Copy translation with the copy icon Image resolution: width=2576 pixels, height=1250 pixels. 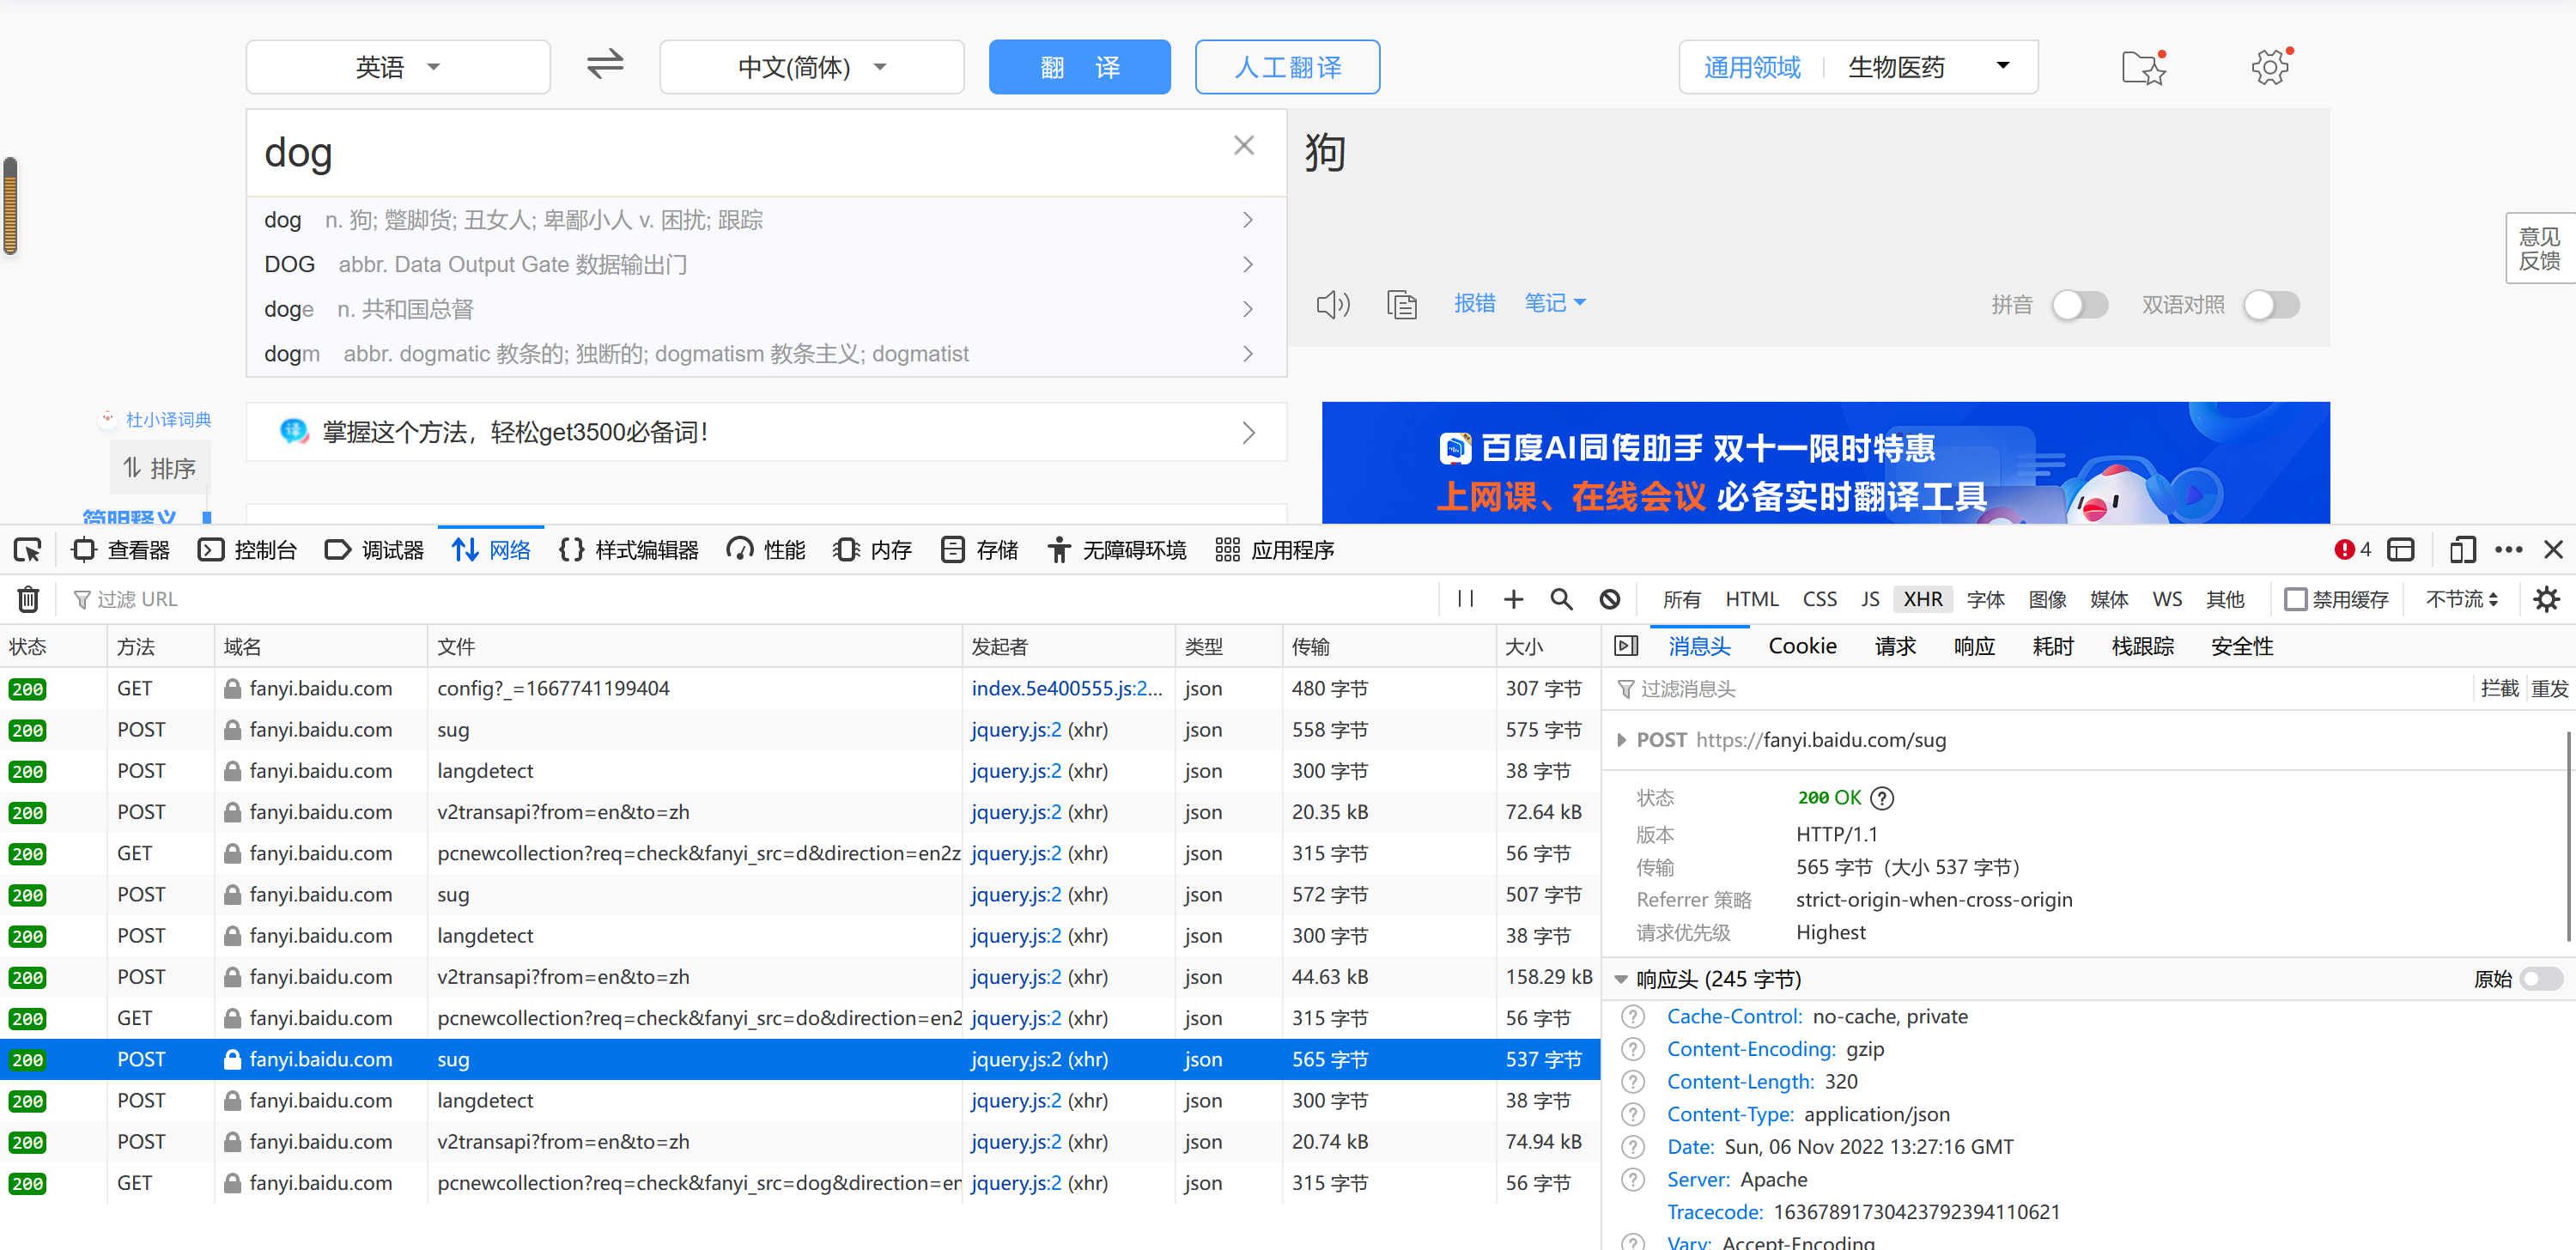1401,304
